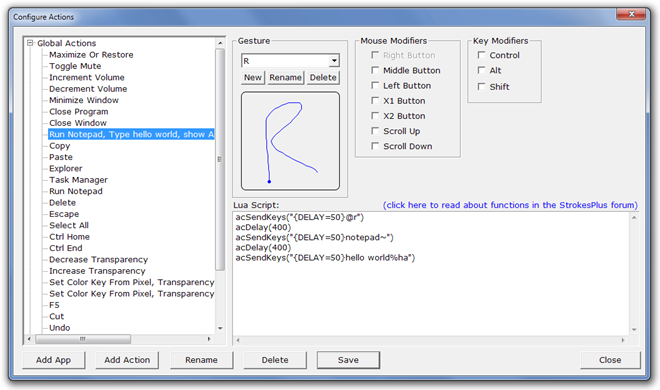
Task: Select the Paste action
Action: click(x=61, y=157)
